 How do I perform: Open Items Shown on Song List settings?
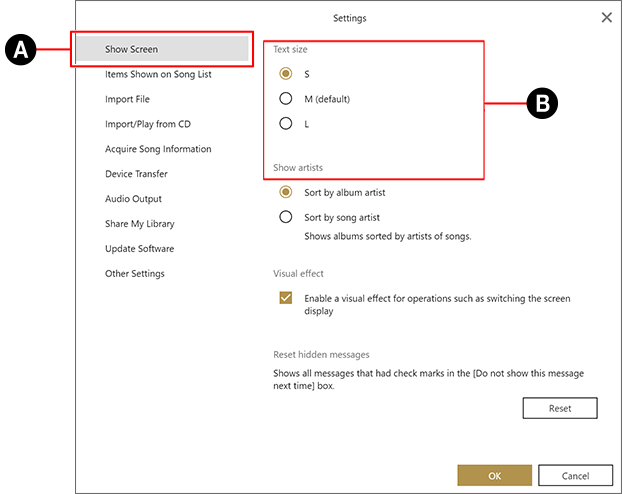(x=158, y=74)
